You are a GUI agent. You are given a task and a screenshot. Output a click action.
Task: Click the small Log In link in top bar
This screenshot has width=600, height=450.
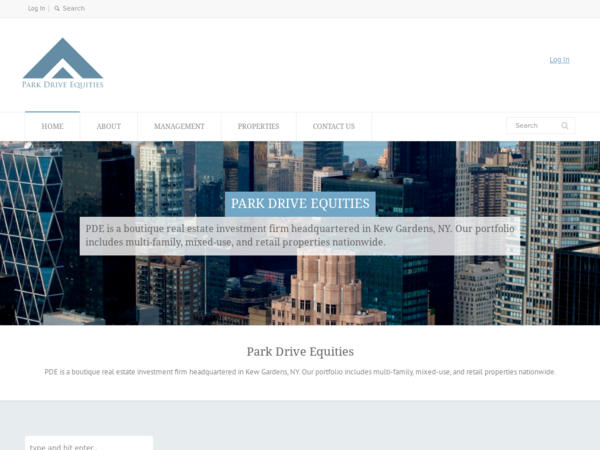pyautogui.click(x=36, y=8)
